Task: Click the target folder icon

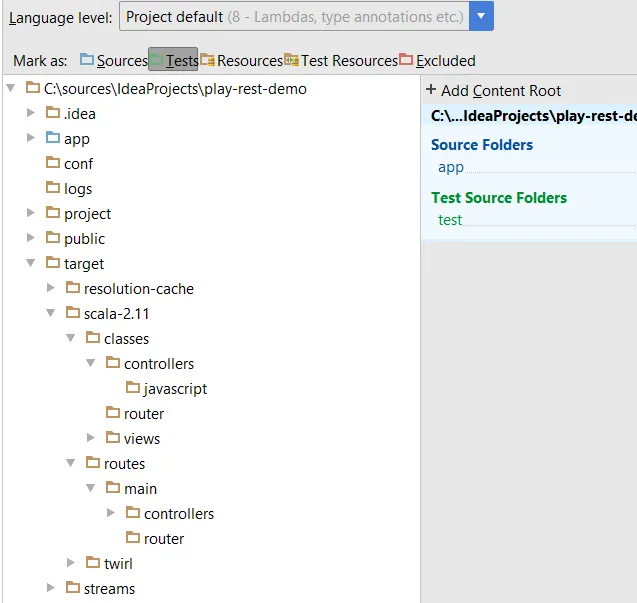Action: (53, 262)
